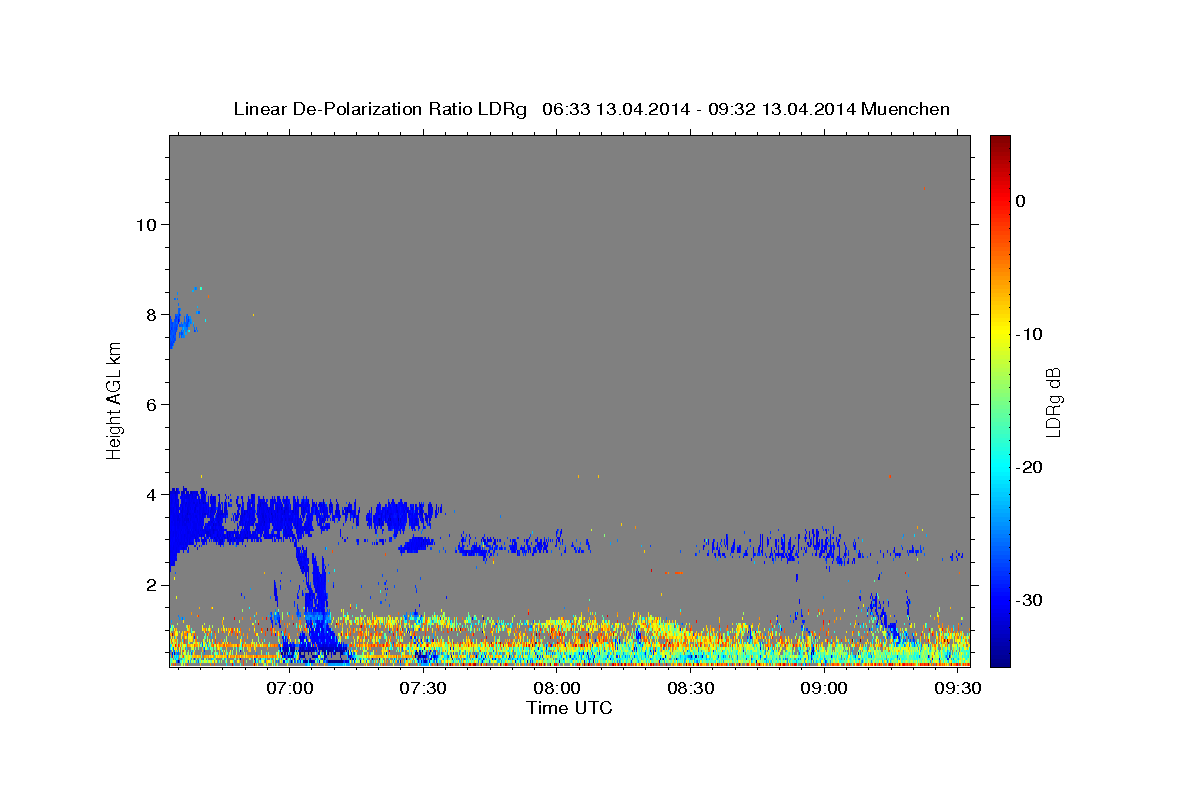
Task: Click the 4 km height tick label
Action: tap(150, 494)
